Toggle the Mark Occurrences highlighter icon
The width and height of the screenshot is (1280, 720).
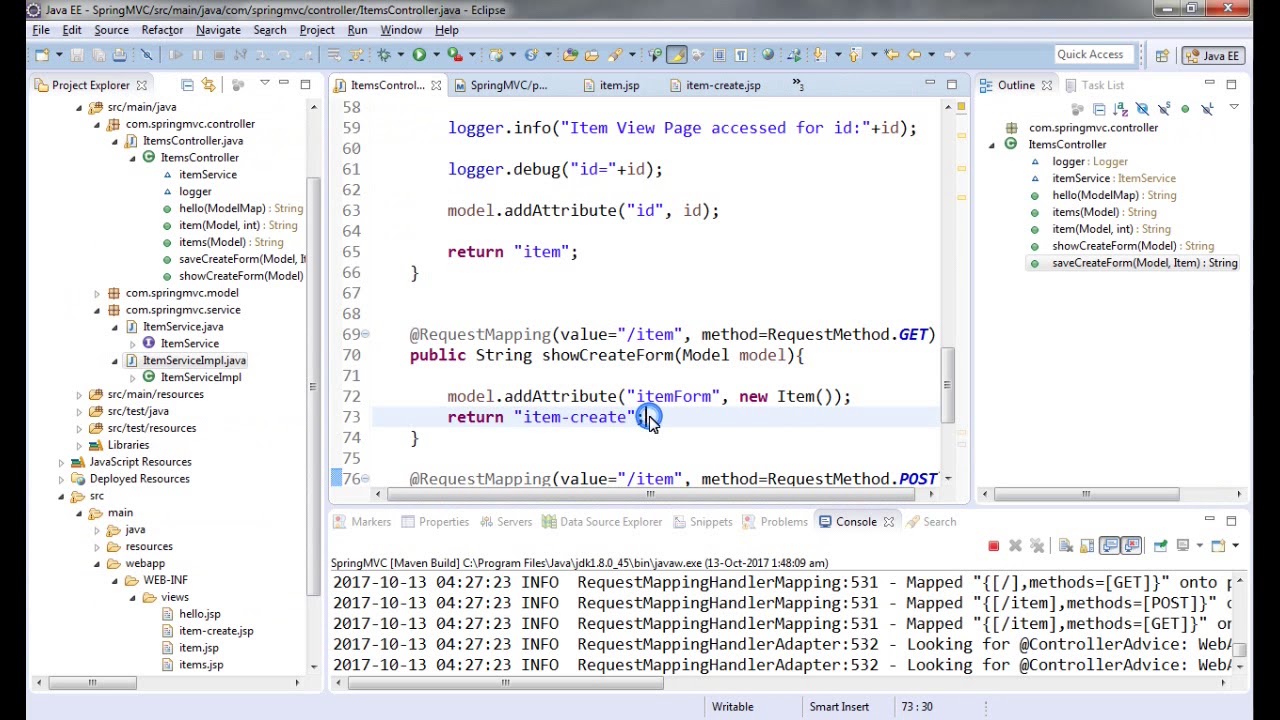click(677, 55)
